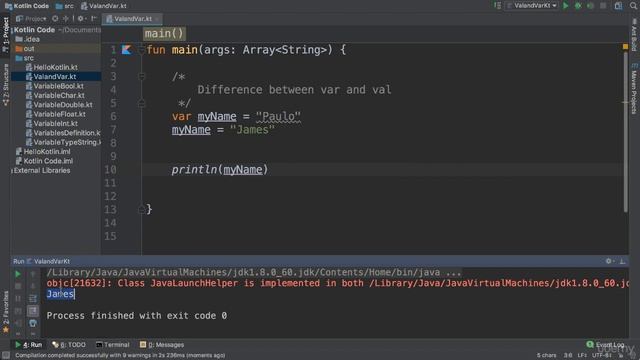This screenshot has width=640, height=360.
Task: Expand the .idea folder
Action: pyautogui.click(x=27, y=39)
